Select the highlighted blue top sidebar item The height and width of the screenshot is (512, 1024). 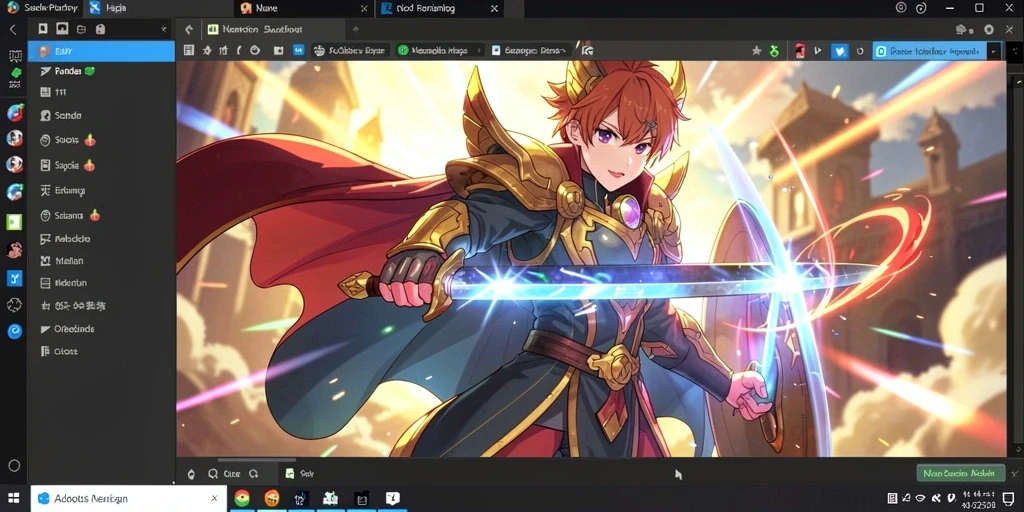click(101, 51)
